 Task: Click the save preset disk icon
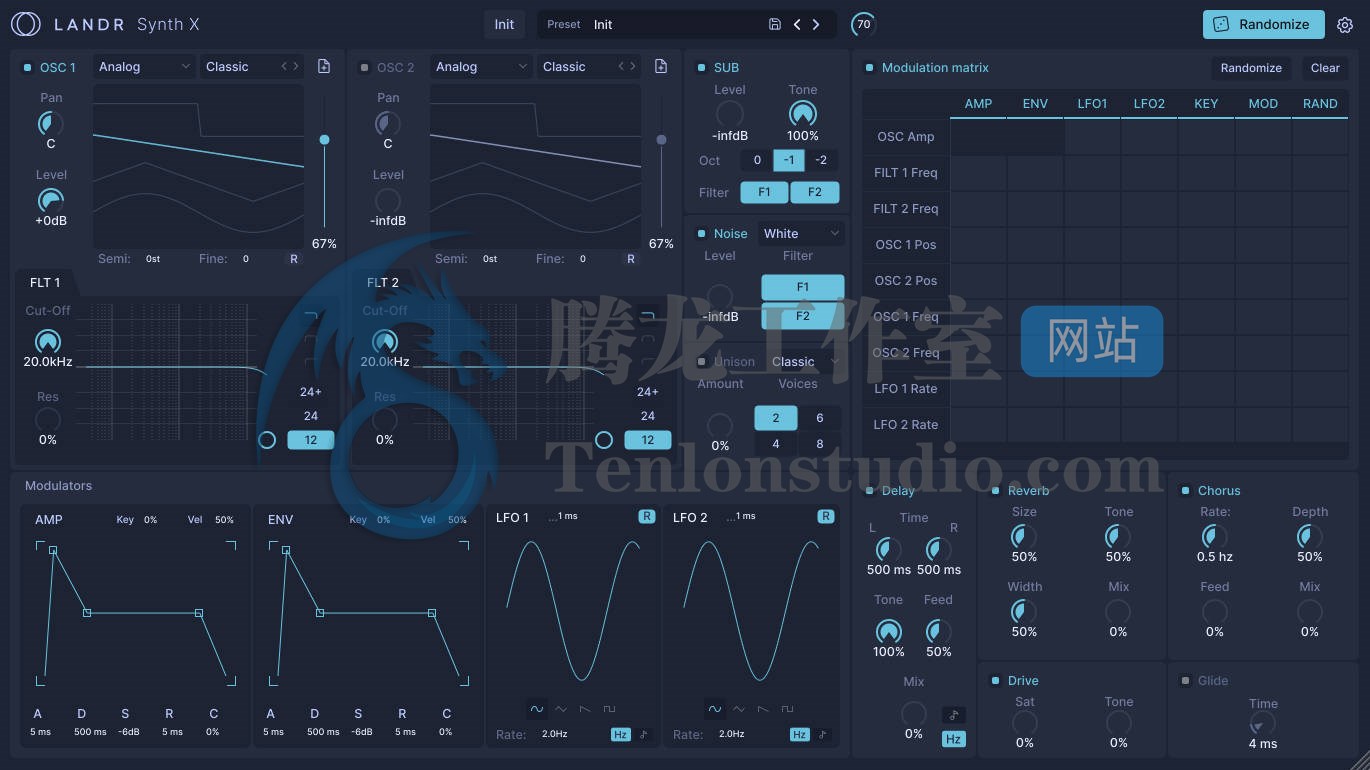click(775, 24)
